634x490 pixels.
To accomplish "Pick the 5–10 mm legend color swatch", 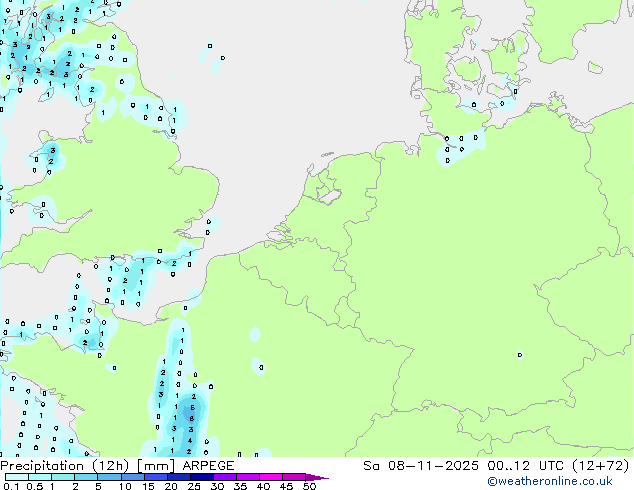I will pos(110,477).
